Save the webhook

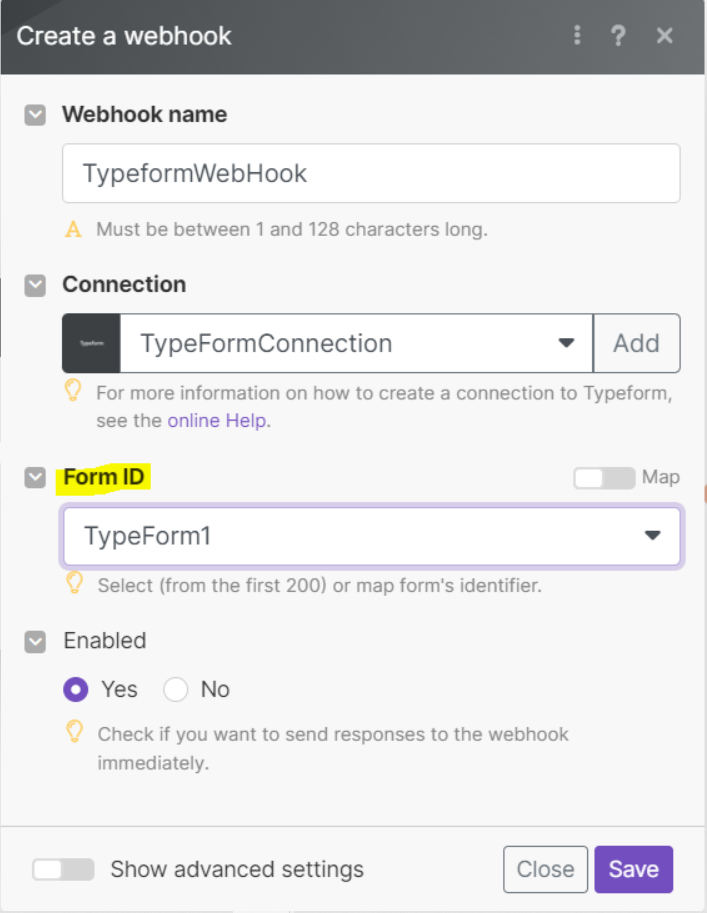pos(634,869)
